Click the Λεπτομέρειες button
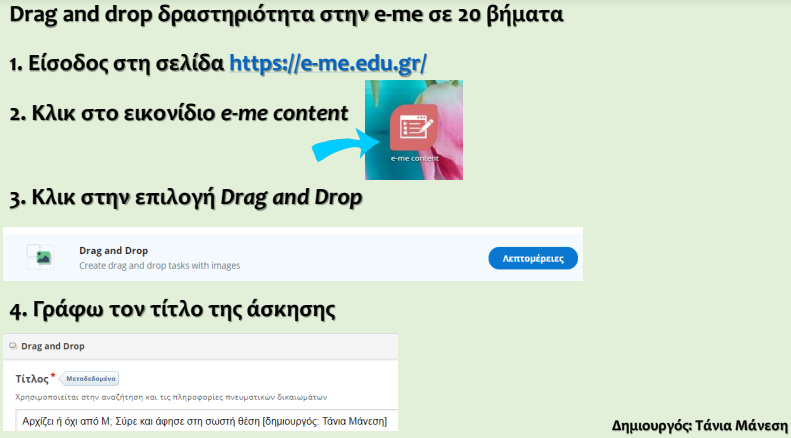This screenshot has width=791, height=438. tap(533, 258)
